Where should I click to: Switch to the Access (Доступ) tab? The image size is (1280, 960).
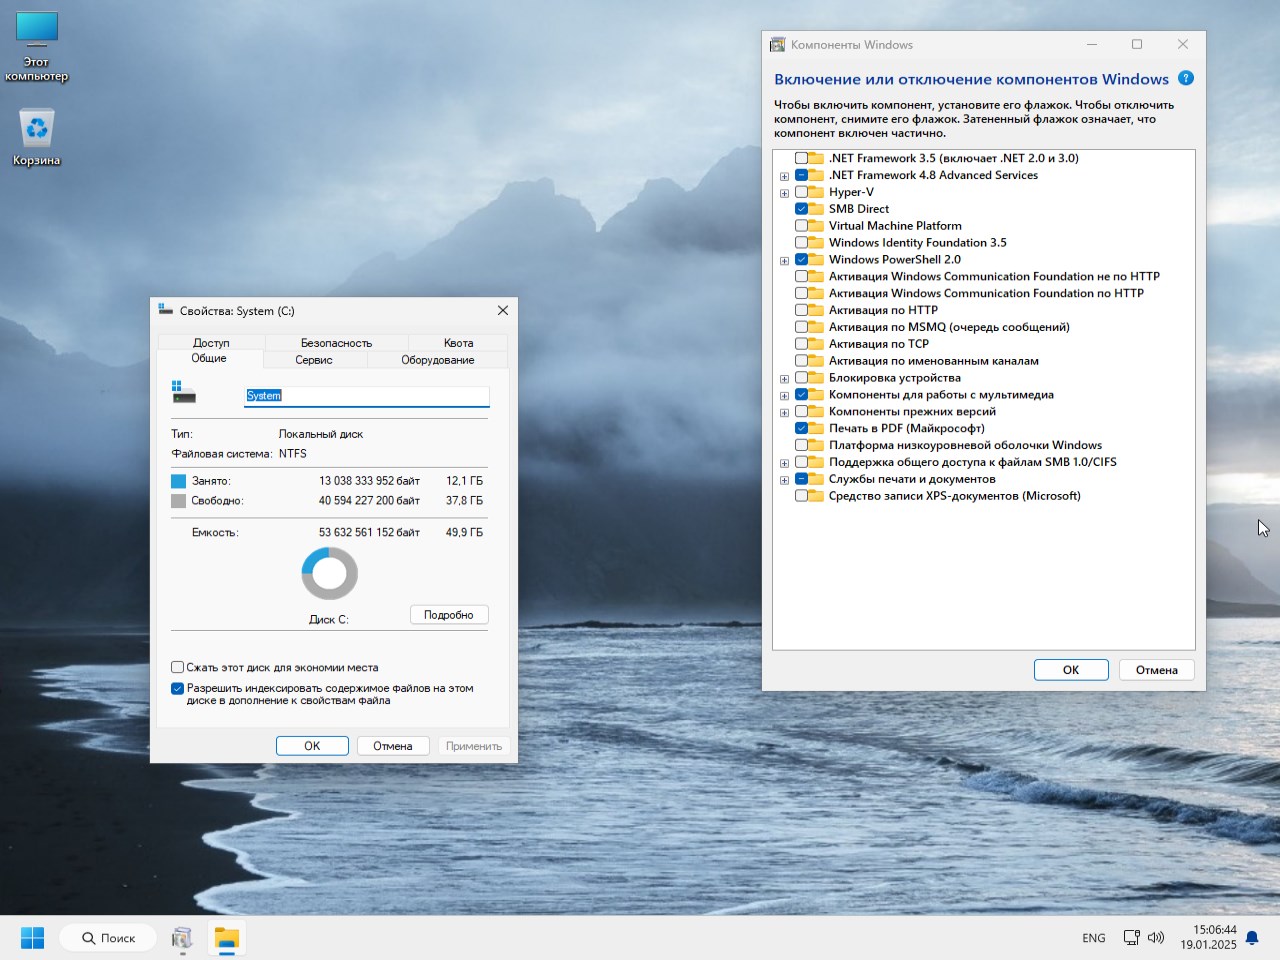pyautogui.click(x=211, y=342)
